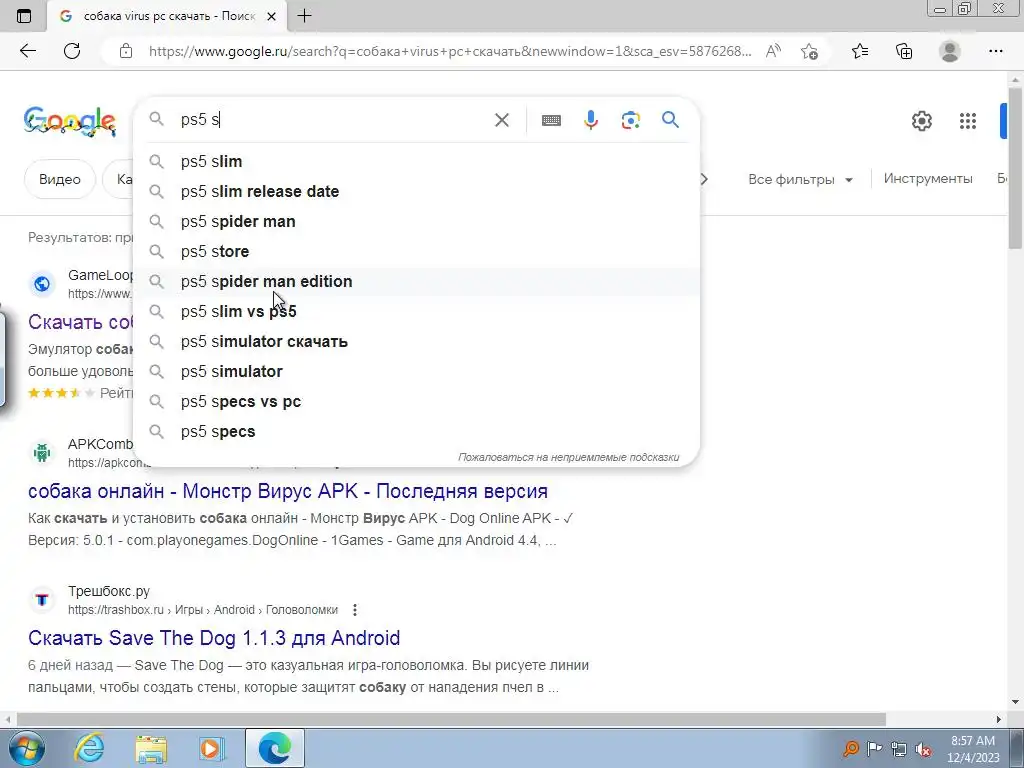Select the 'ps5 specs vs pc' suggestion
The image size is (1024, 768).
(x=416, y=402)
